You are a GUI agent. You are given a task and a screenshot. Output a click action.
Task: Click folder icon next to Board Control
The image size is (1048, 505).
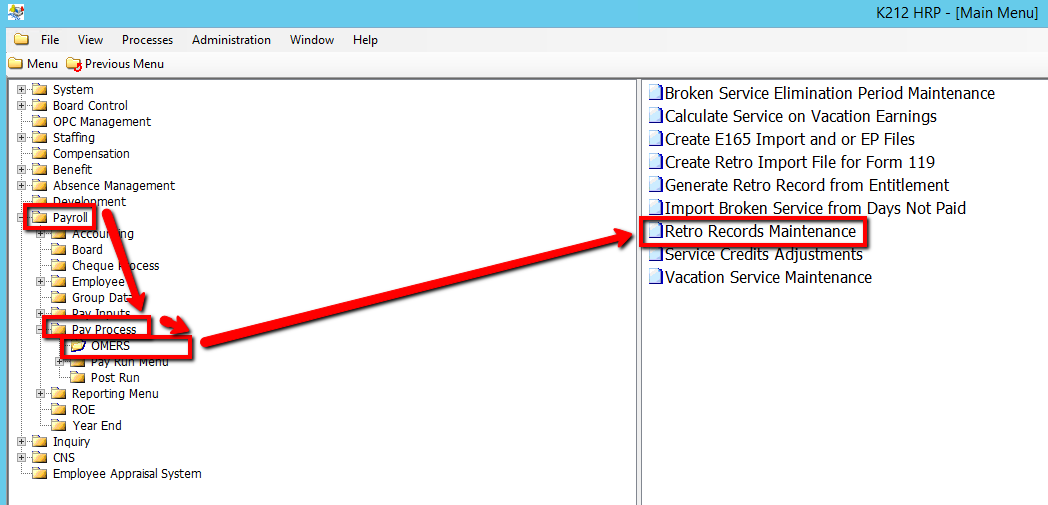coord(40,106)
